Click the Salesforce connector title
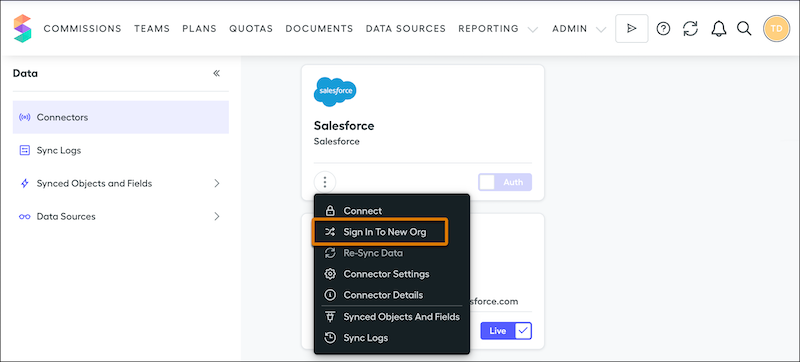 click(x=344, y=125)
